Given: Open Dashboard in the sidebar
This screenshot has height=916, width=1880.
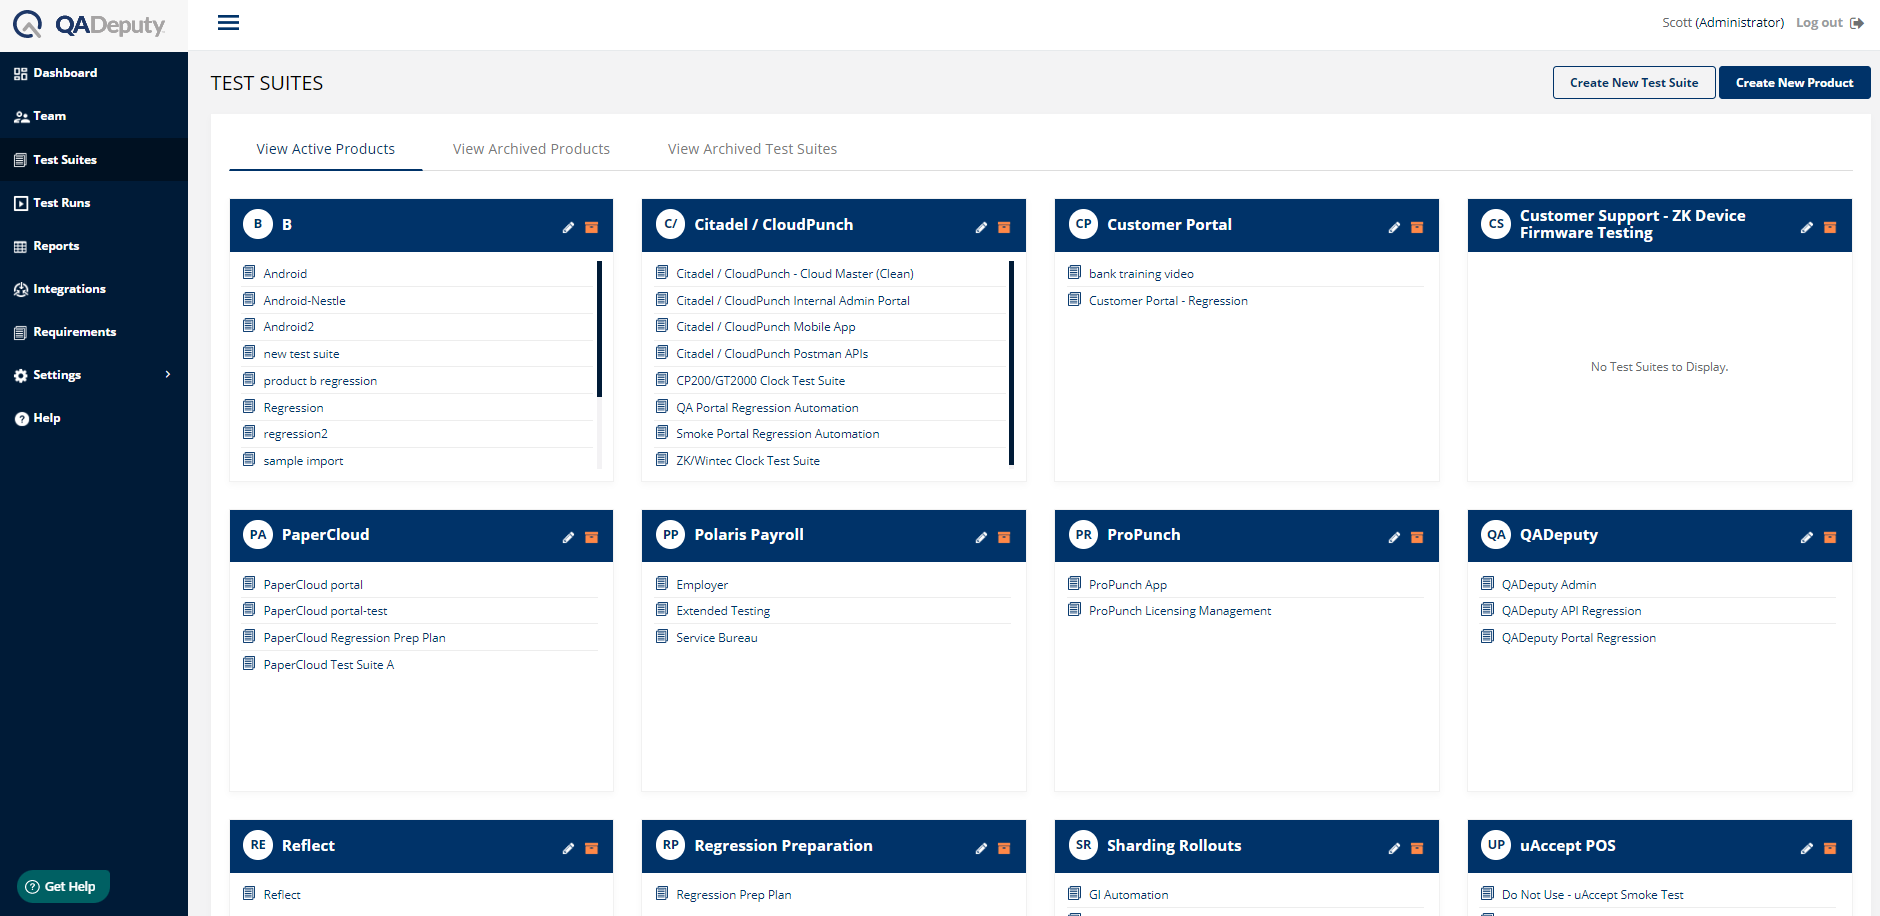Looking at the screenshot, I should coord(94,73).
